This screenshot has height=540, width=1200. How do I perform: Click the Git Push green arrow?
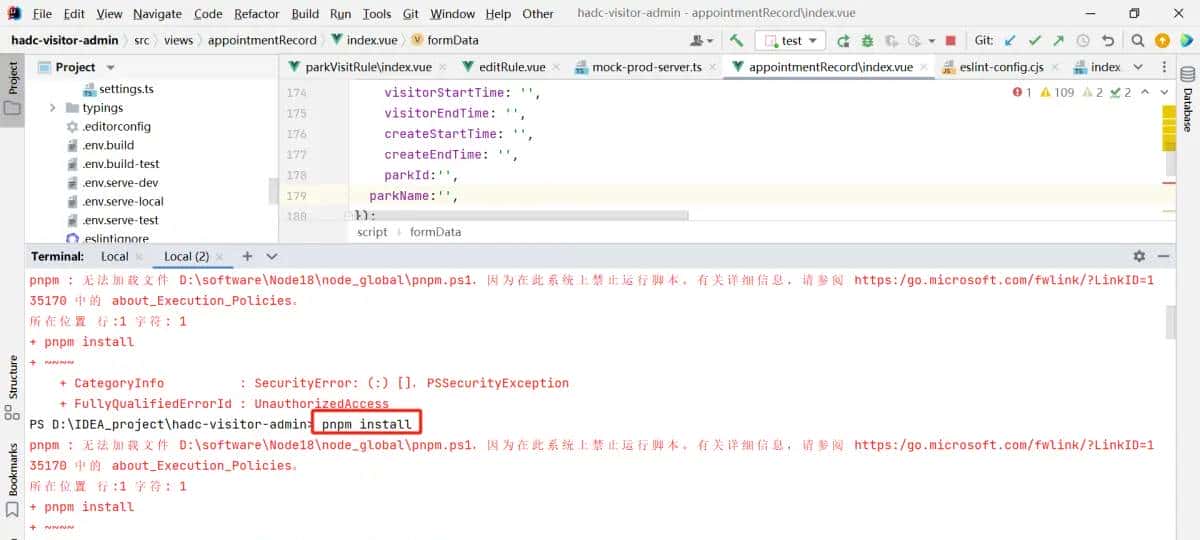click(1059, 41)
